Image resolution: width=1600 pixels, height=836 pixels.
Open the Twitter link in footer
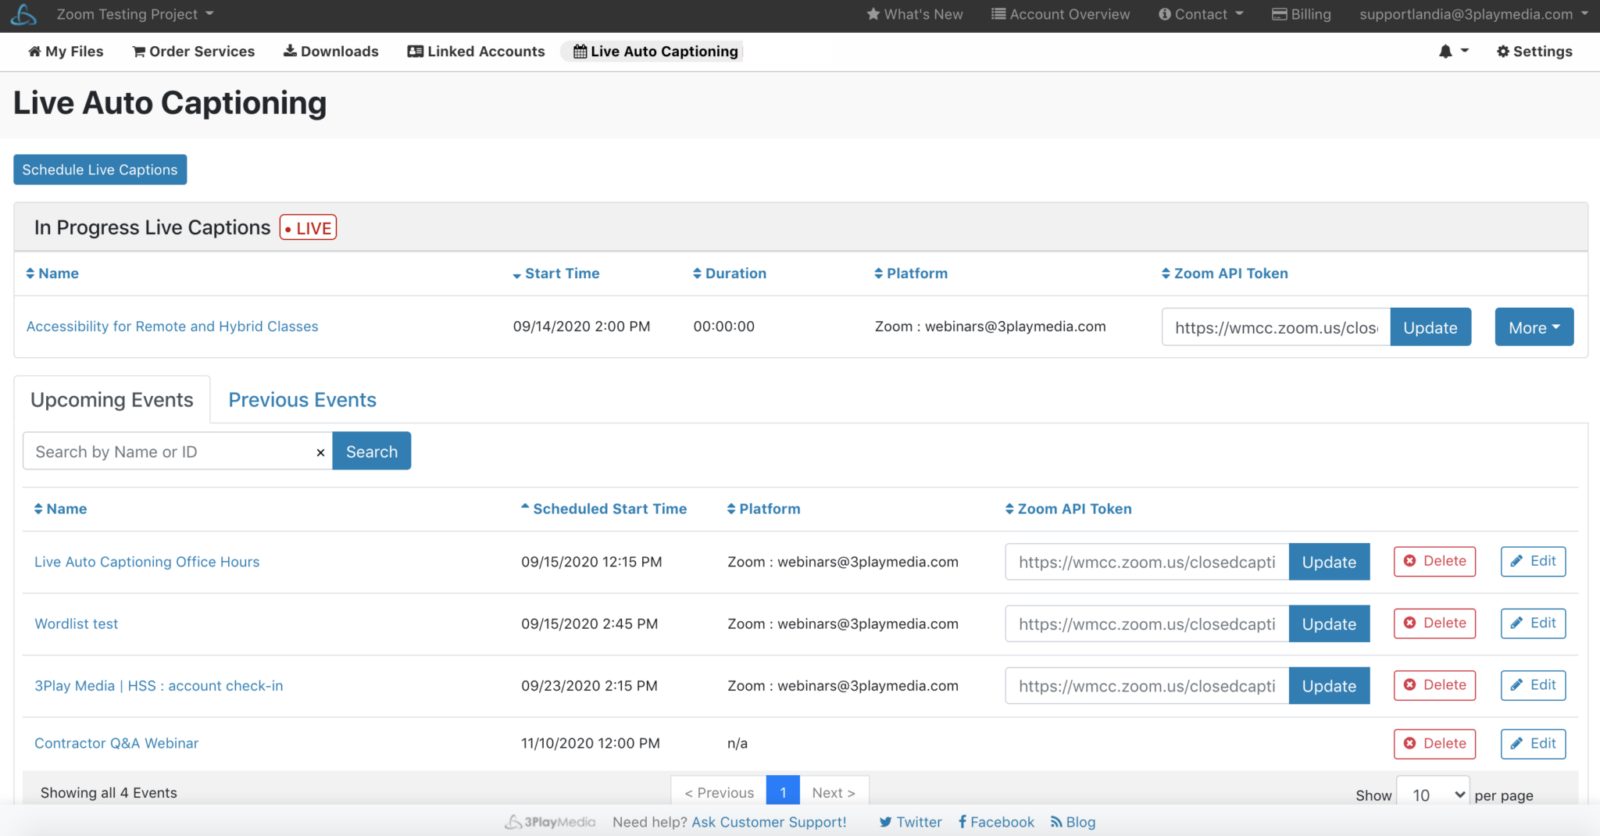coord(910,822)
